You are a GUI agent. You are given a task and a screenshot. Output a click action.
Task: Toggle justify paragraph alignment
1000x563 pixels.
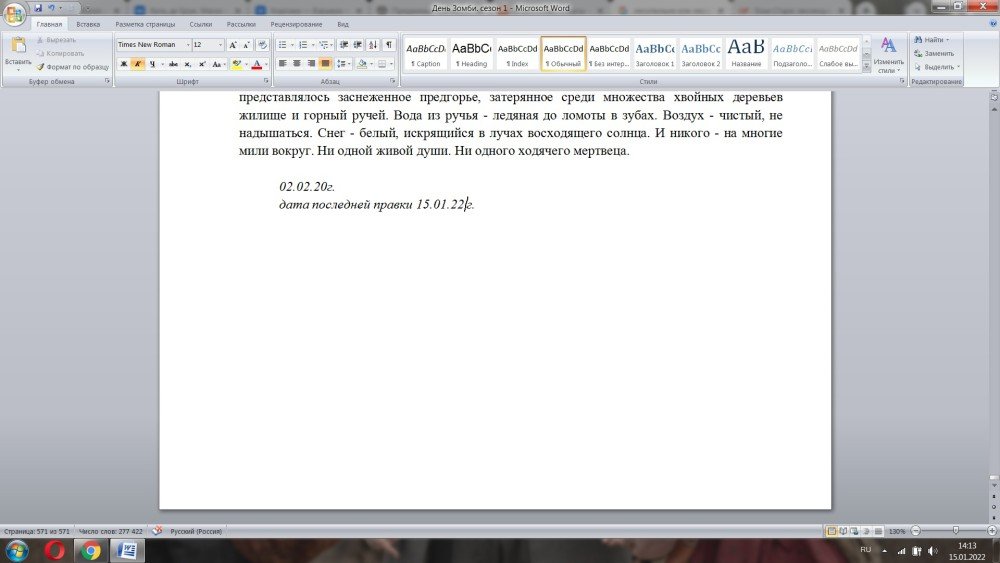point(325,64)
